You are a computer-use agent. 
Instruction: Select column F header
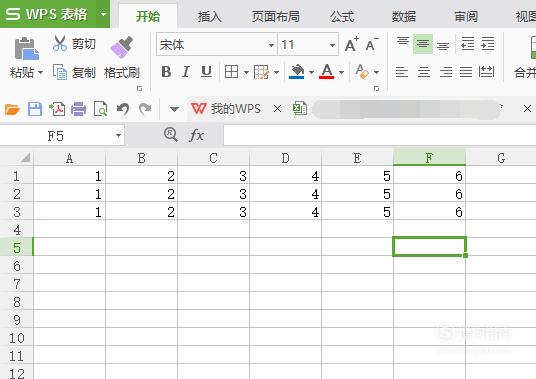pos(429,158)
